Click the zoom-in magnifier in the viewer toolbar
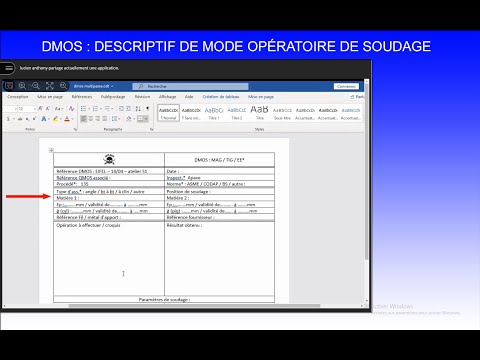This screenshot has height=360, width=480. pyautogui.click(x=22, y=86)
